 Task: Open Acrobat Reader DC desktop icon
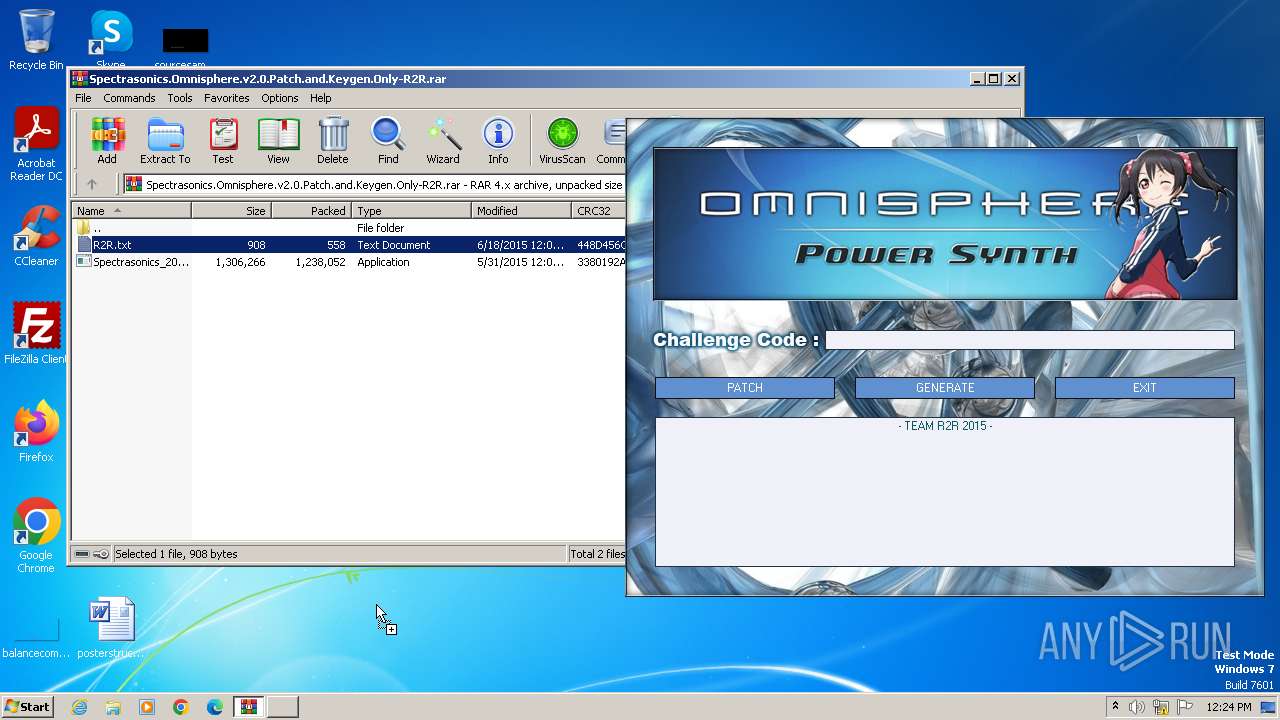click(x=36, y=145)
